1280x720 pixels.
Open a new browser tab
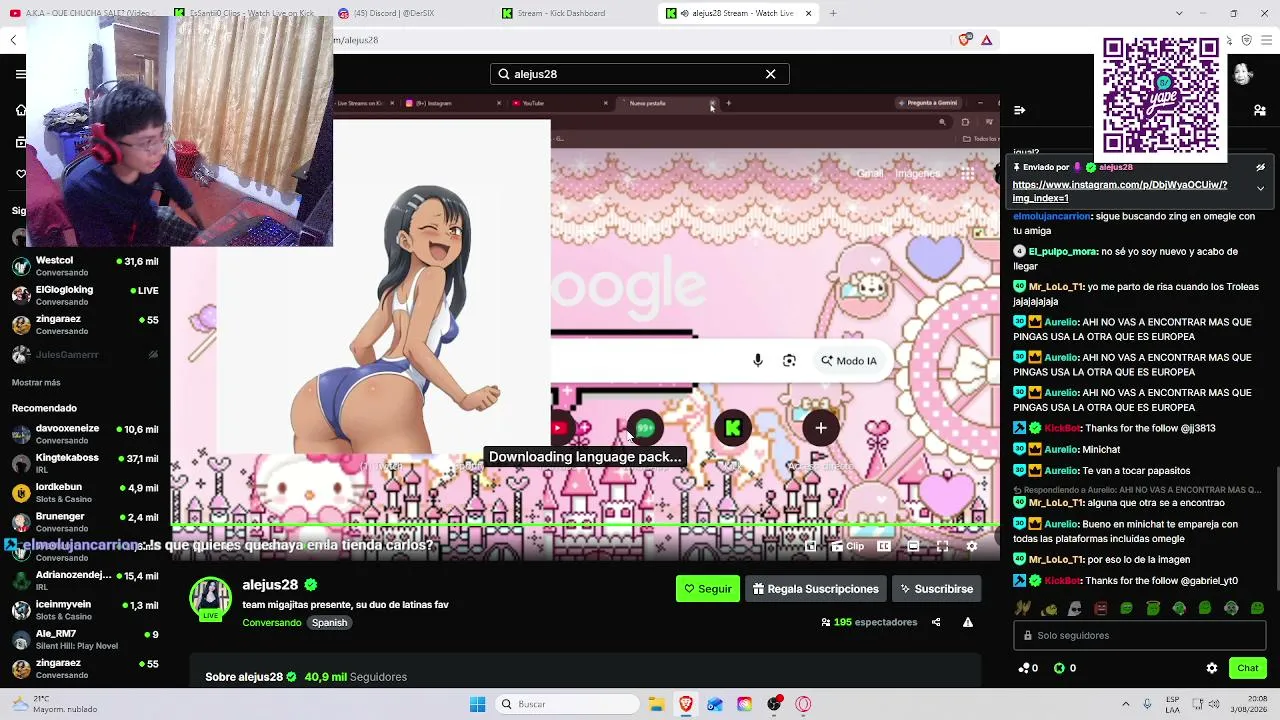click(x=833, y=13)
